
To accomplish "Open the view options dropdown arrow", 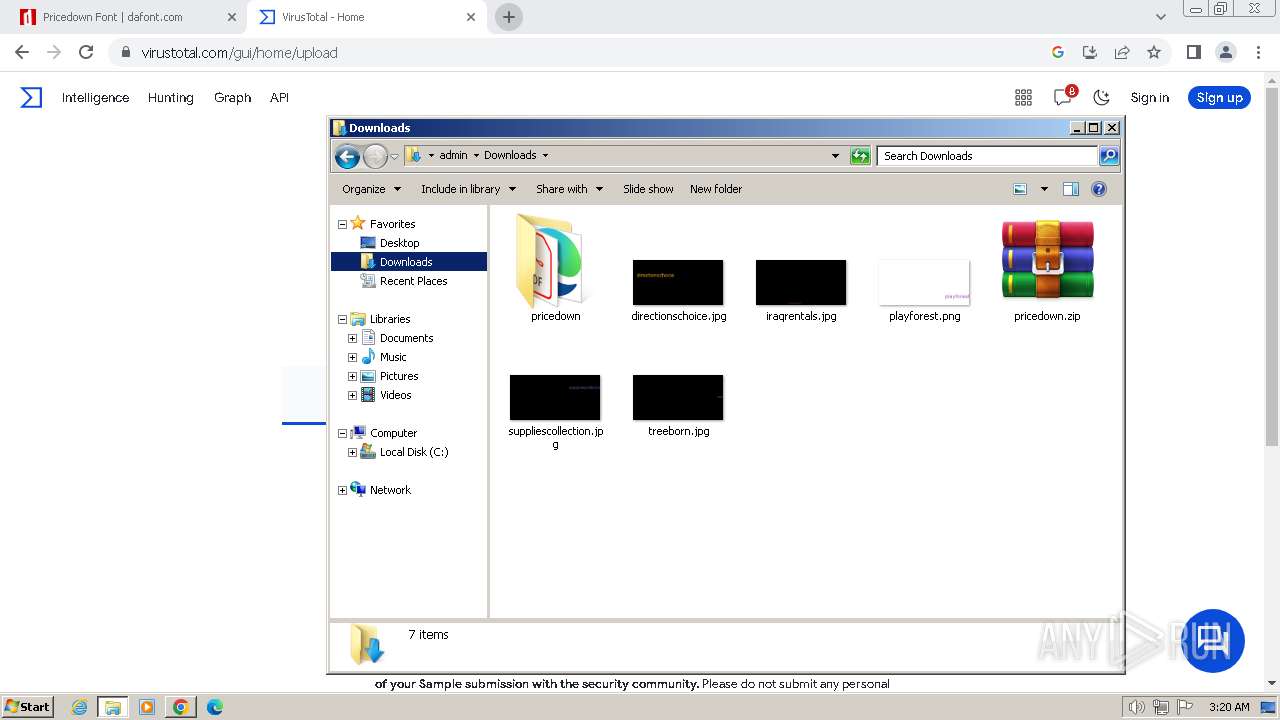I will click(1044, 189).
